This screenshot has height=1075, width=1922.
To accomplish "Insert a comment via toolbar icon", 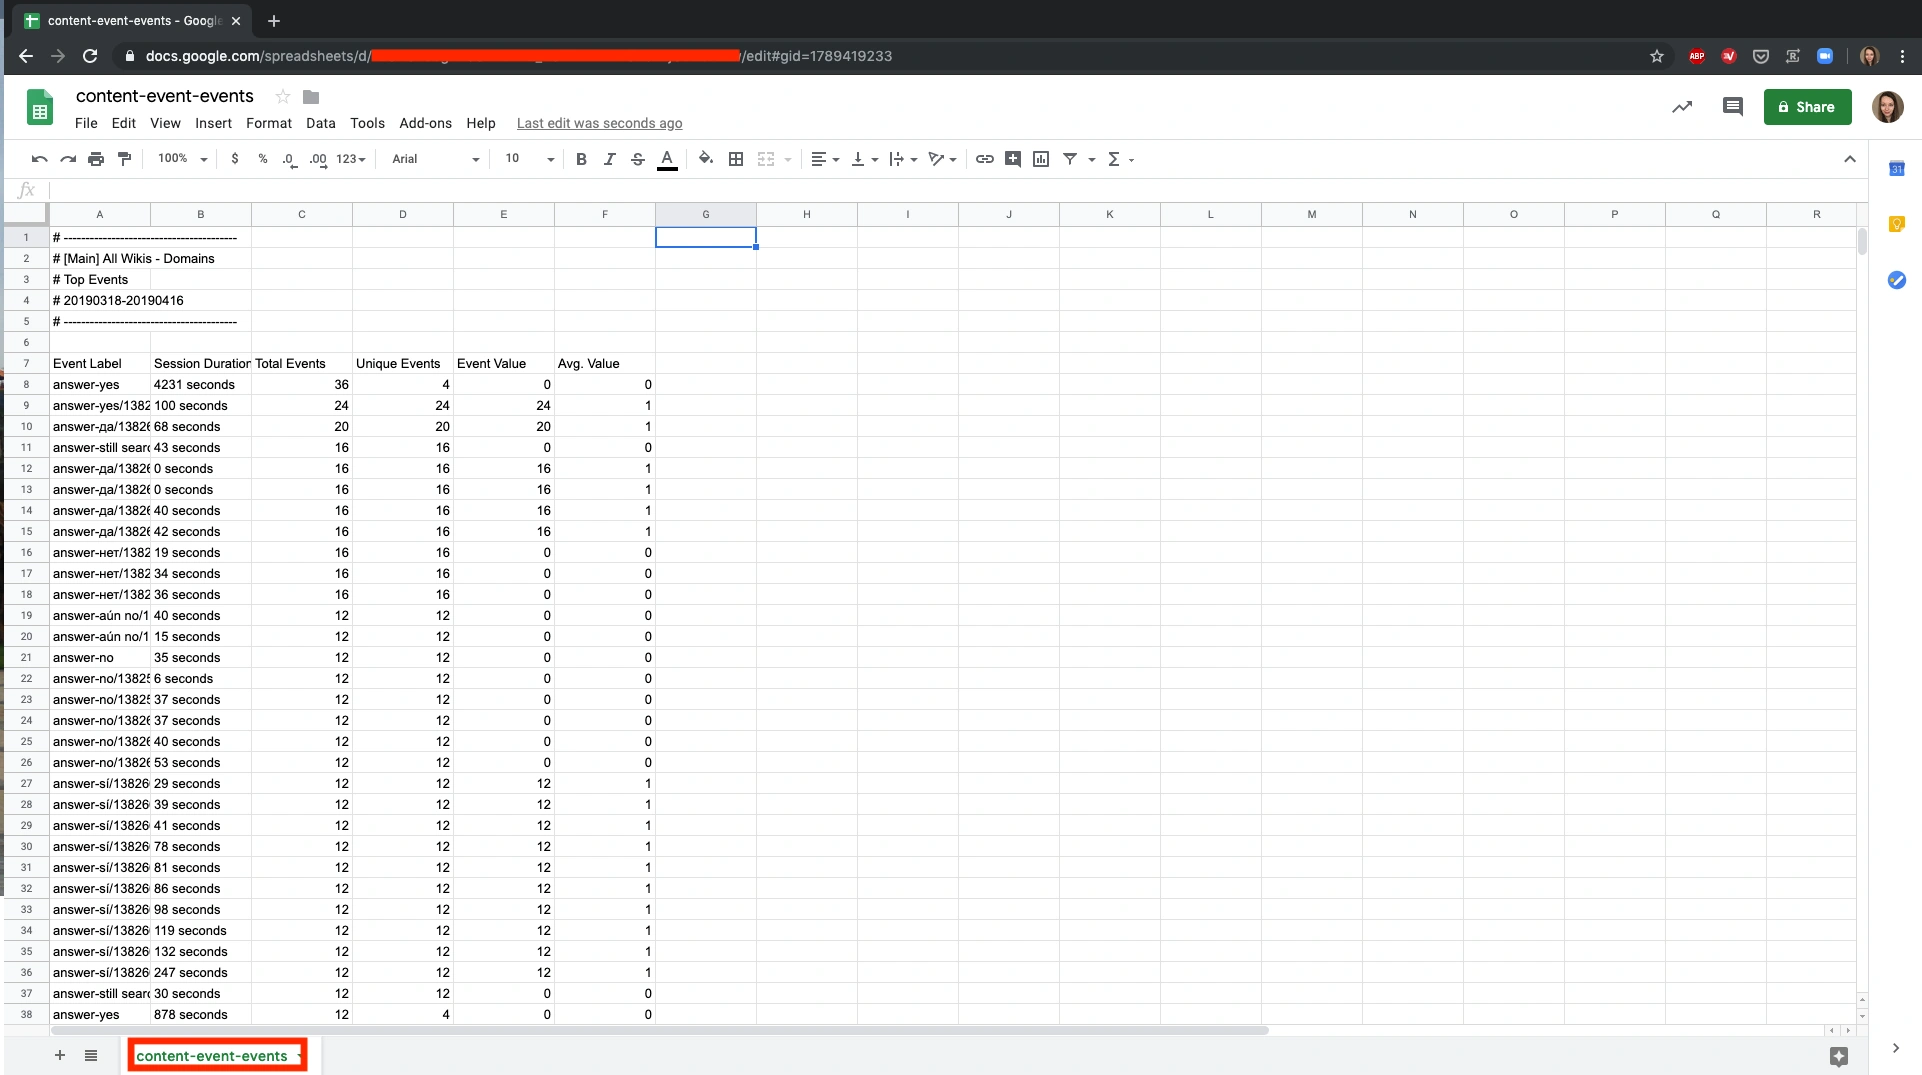I will tap(1013, 159).
